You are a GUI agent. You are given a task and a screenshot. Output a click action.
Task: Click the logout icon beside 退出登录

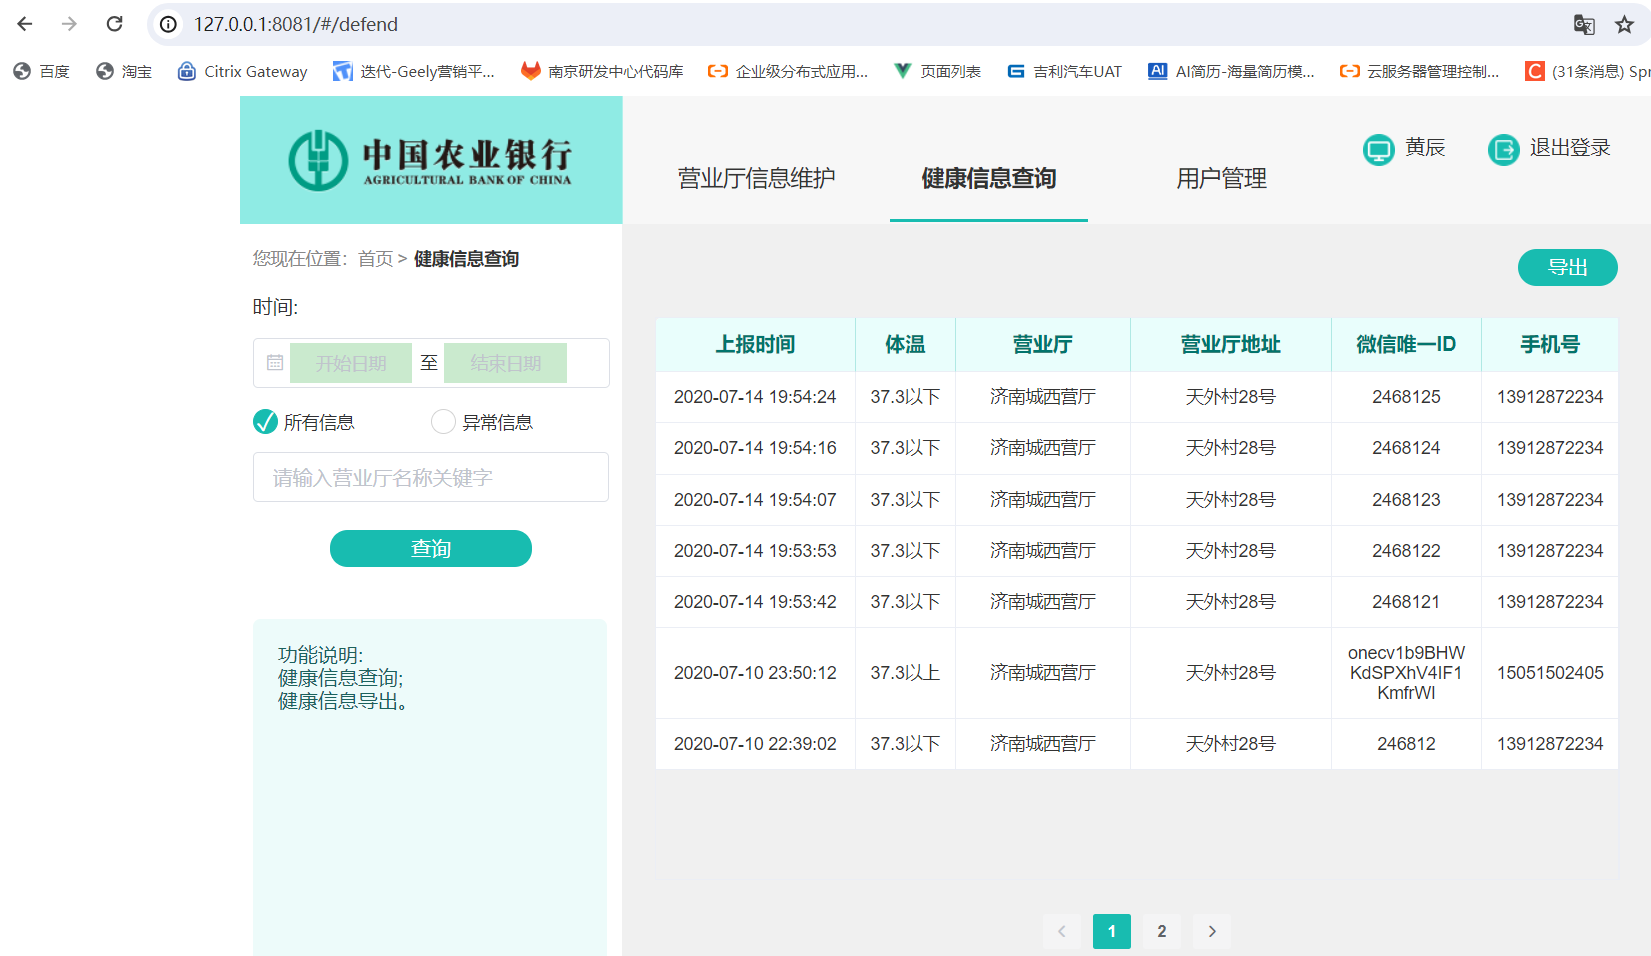point(1503,150)
